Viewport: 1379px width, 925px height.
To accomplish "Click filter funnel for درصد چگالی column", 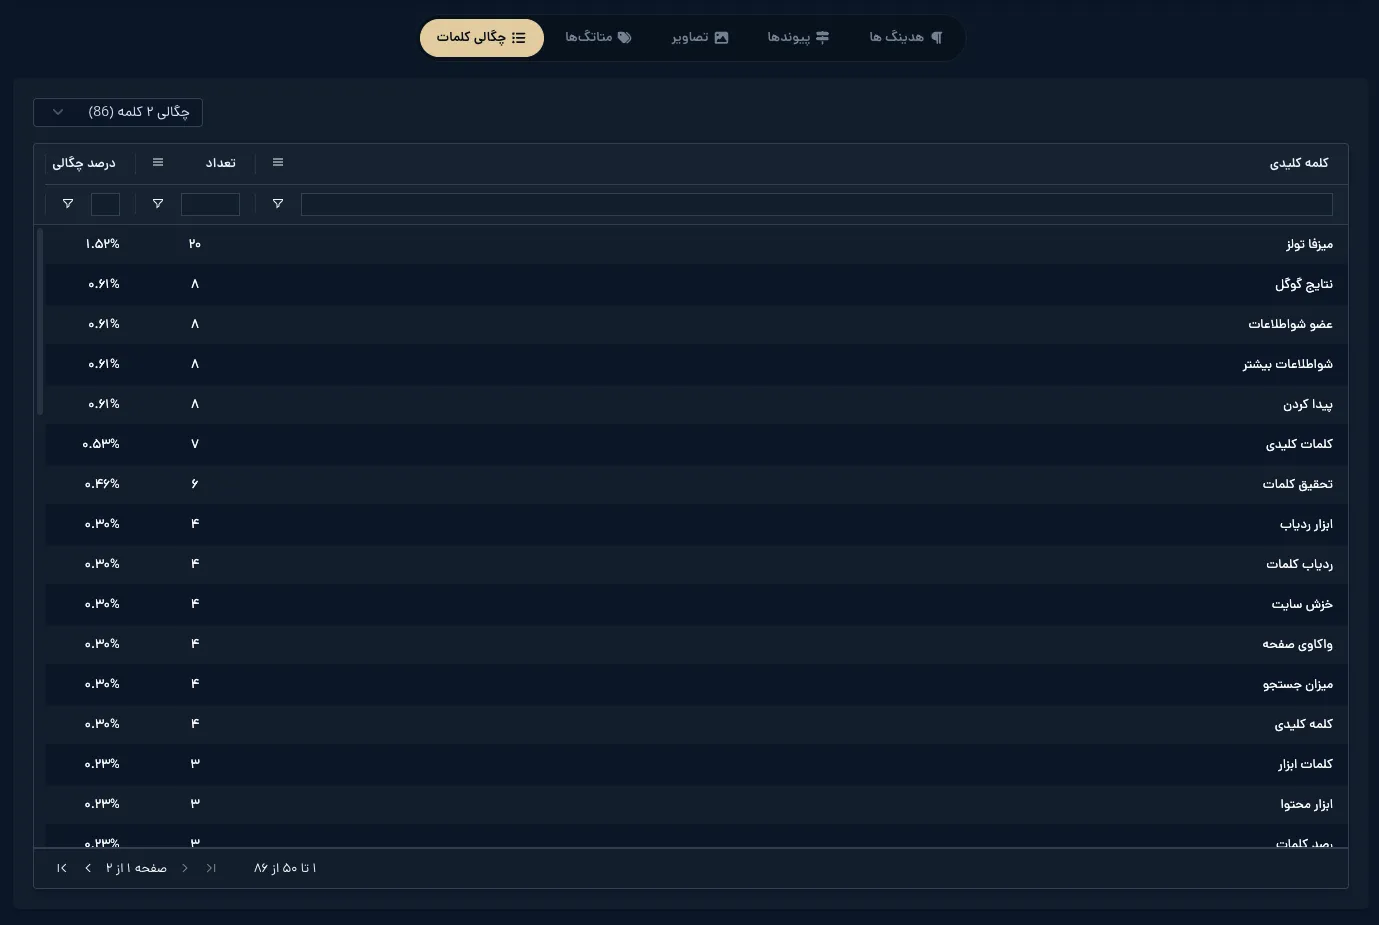I will pos(68,204).
